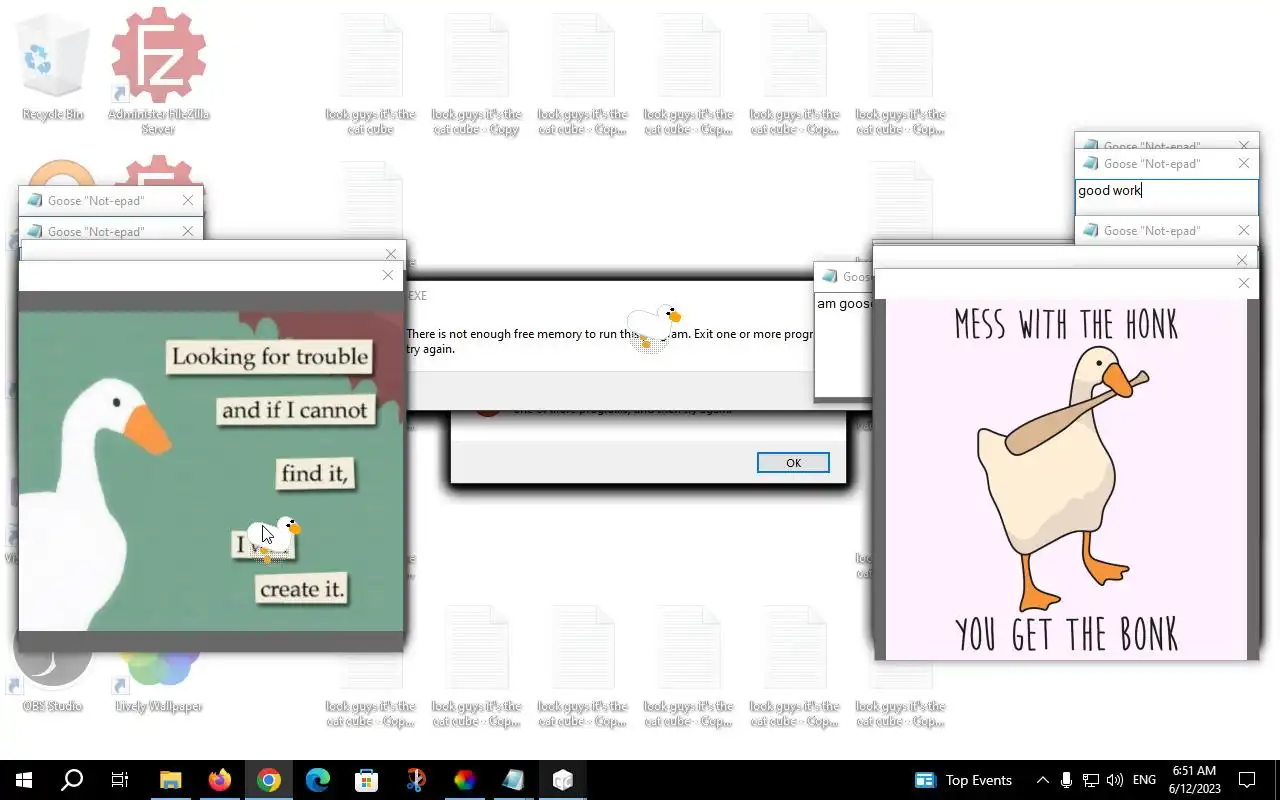Open the Windows Start menu
The height and width of the screenshot is (800, 1280).
(24, 780)
